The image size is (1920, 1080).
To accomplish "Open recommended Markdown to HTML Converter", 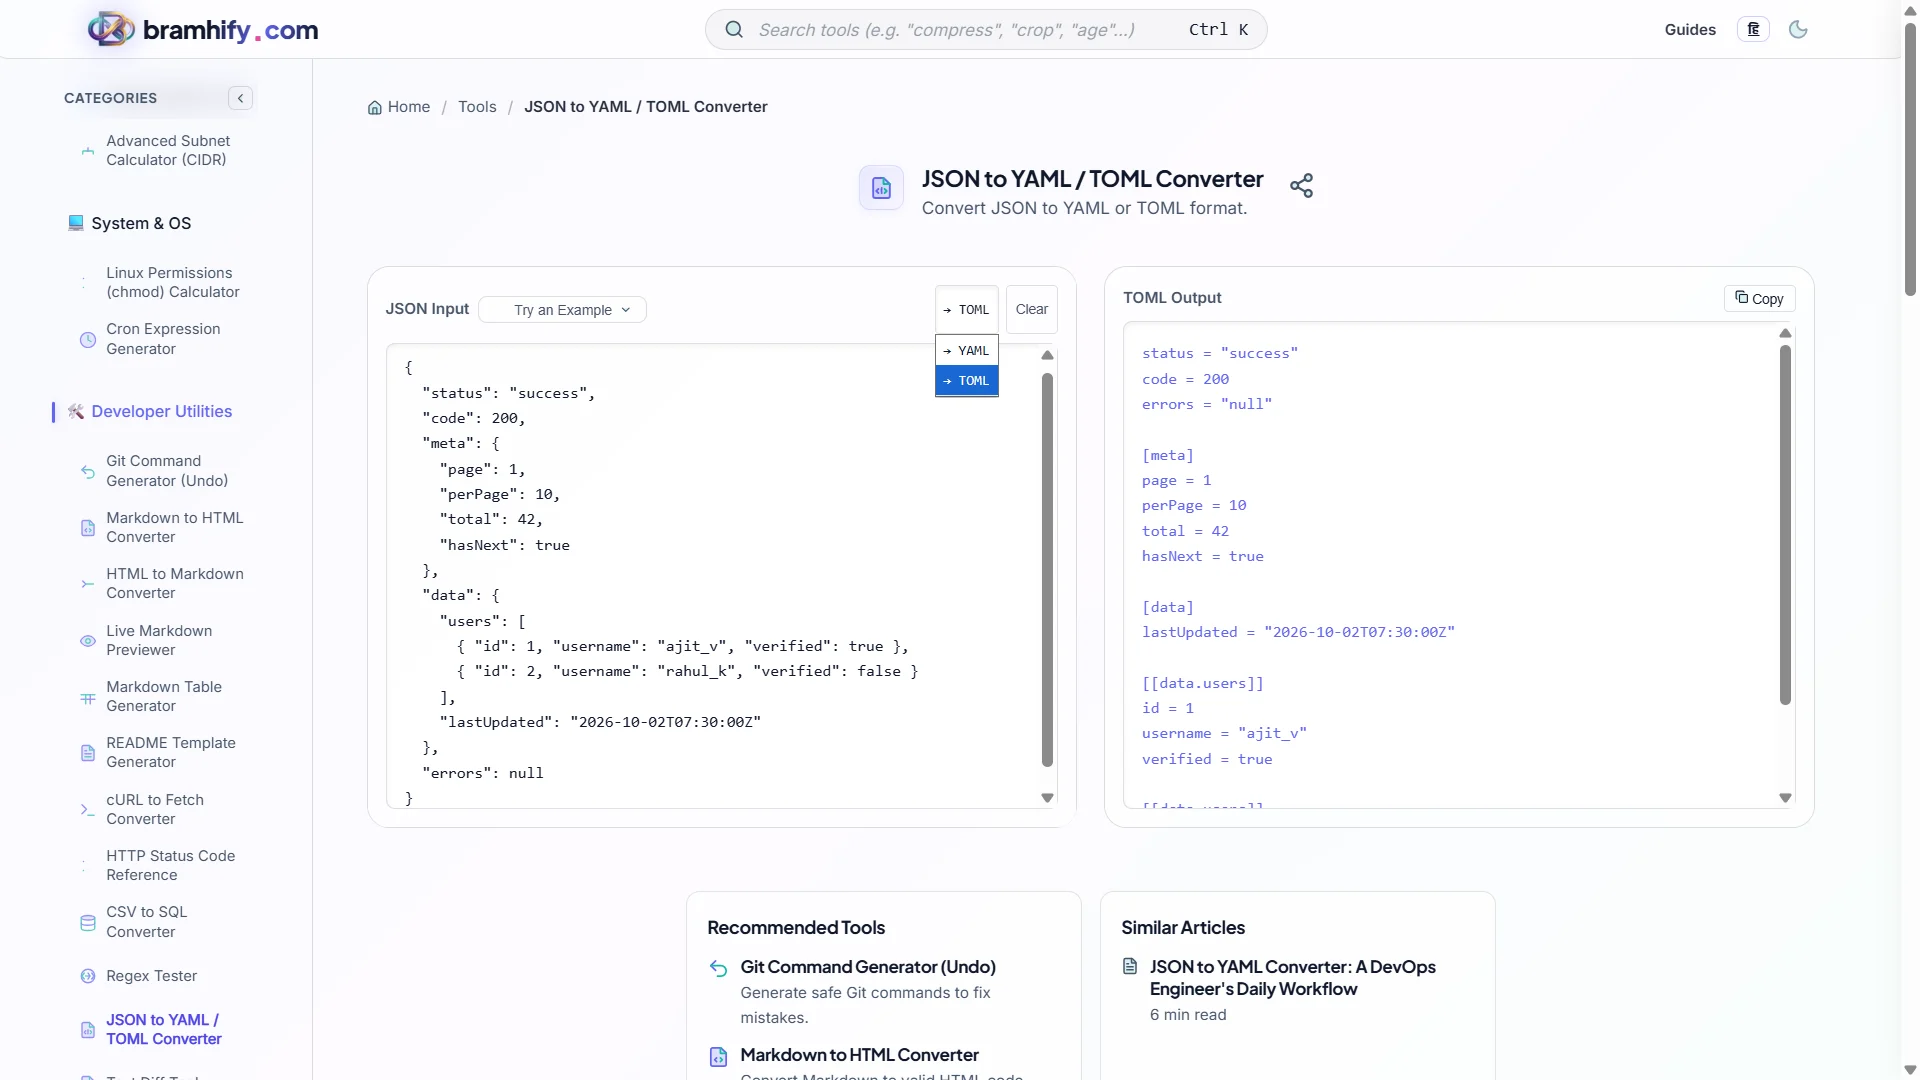I will [x=859, y=1055].
